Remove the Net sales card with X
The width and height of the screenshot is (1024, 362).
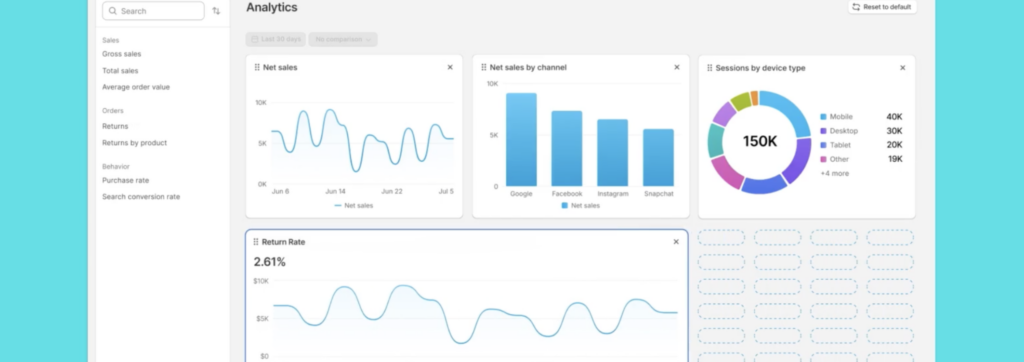pyautogui.click(x=450, y=67)
